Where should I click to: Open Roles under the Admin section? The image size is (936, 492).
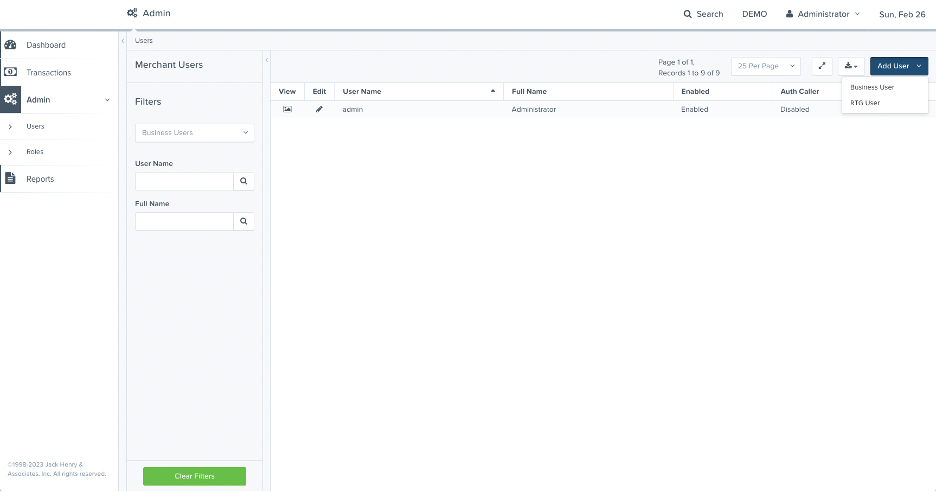click(x=35, y=152)
